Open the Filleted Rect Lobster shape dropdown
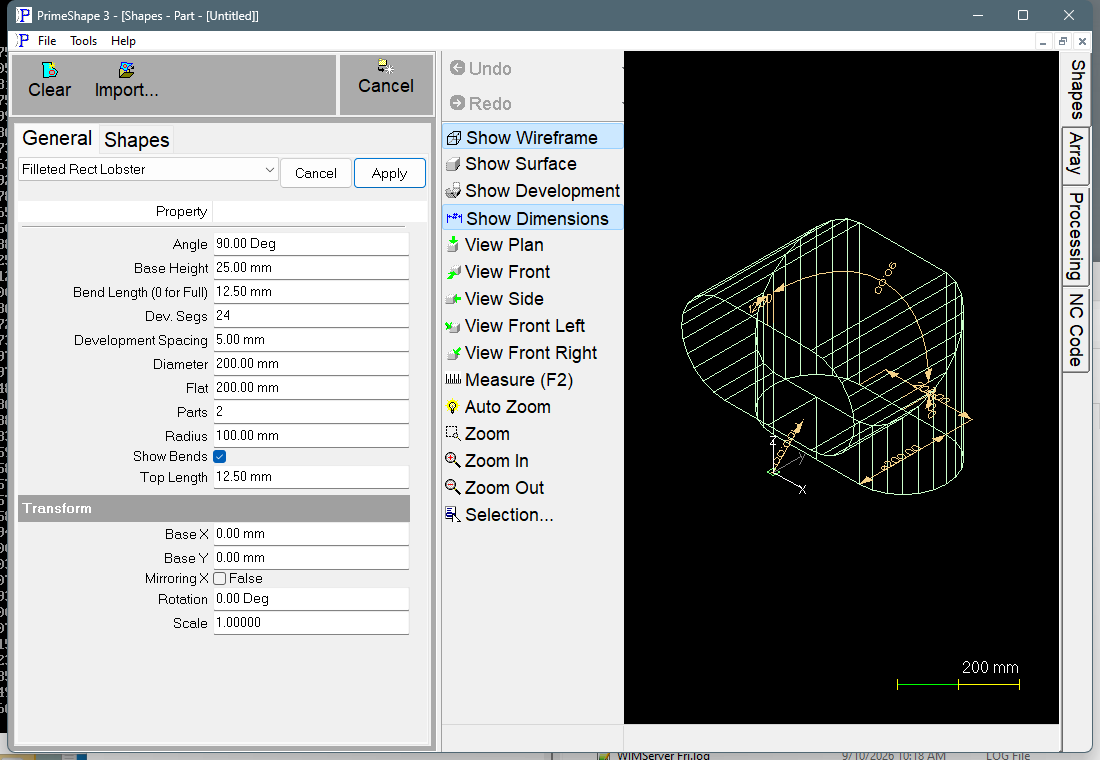 [148, 169]
